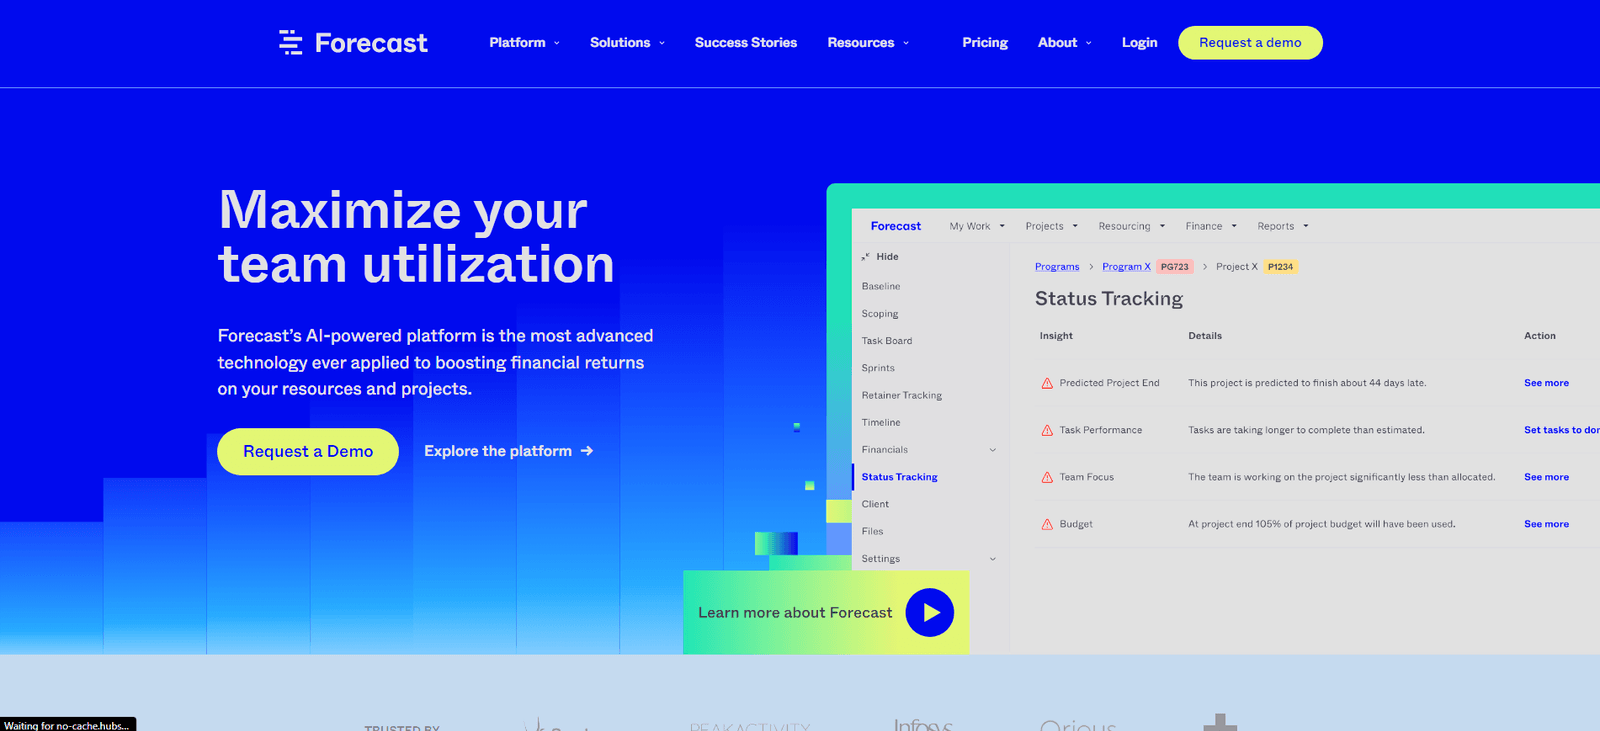Select Sprints in the sidebar
The height and width of the screenshot is (731, 1600).
(878, 368)
